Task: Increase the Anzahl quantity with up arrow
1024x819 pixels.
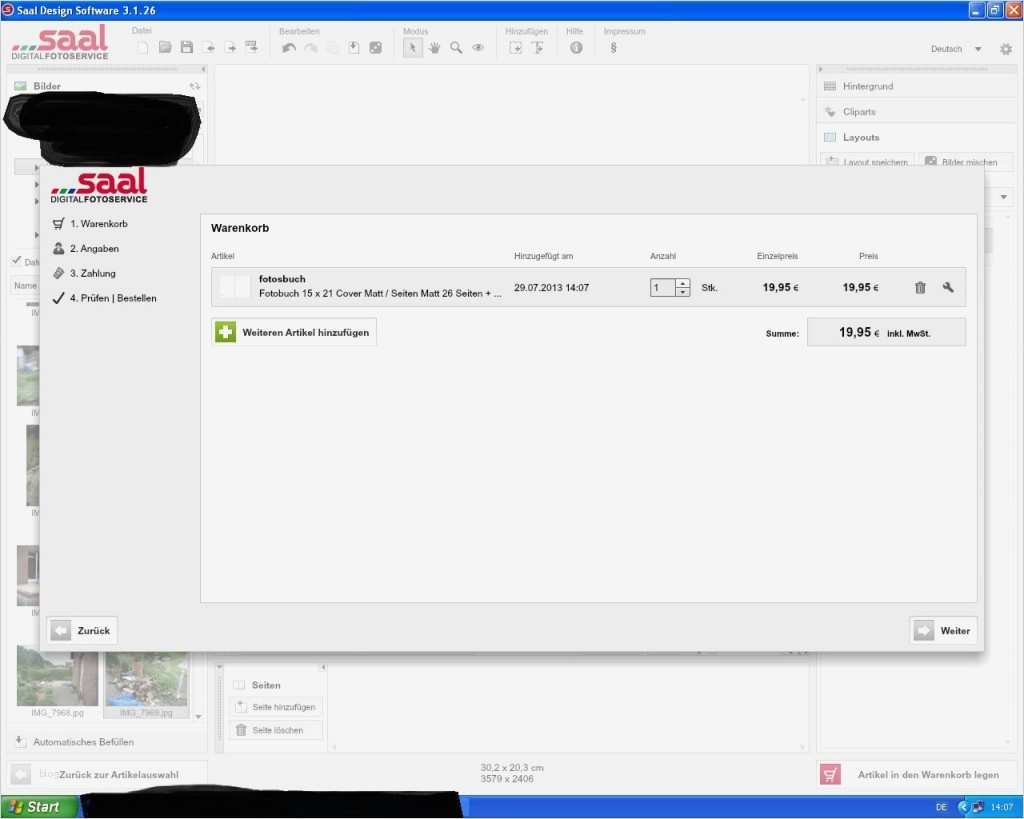Action: [x=682, y=283]
